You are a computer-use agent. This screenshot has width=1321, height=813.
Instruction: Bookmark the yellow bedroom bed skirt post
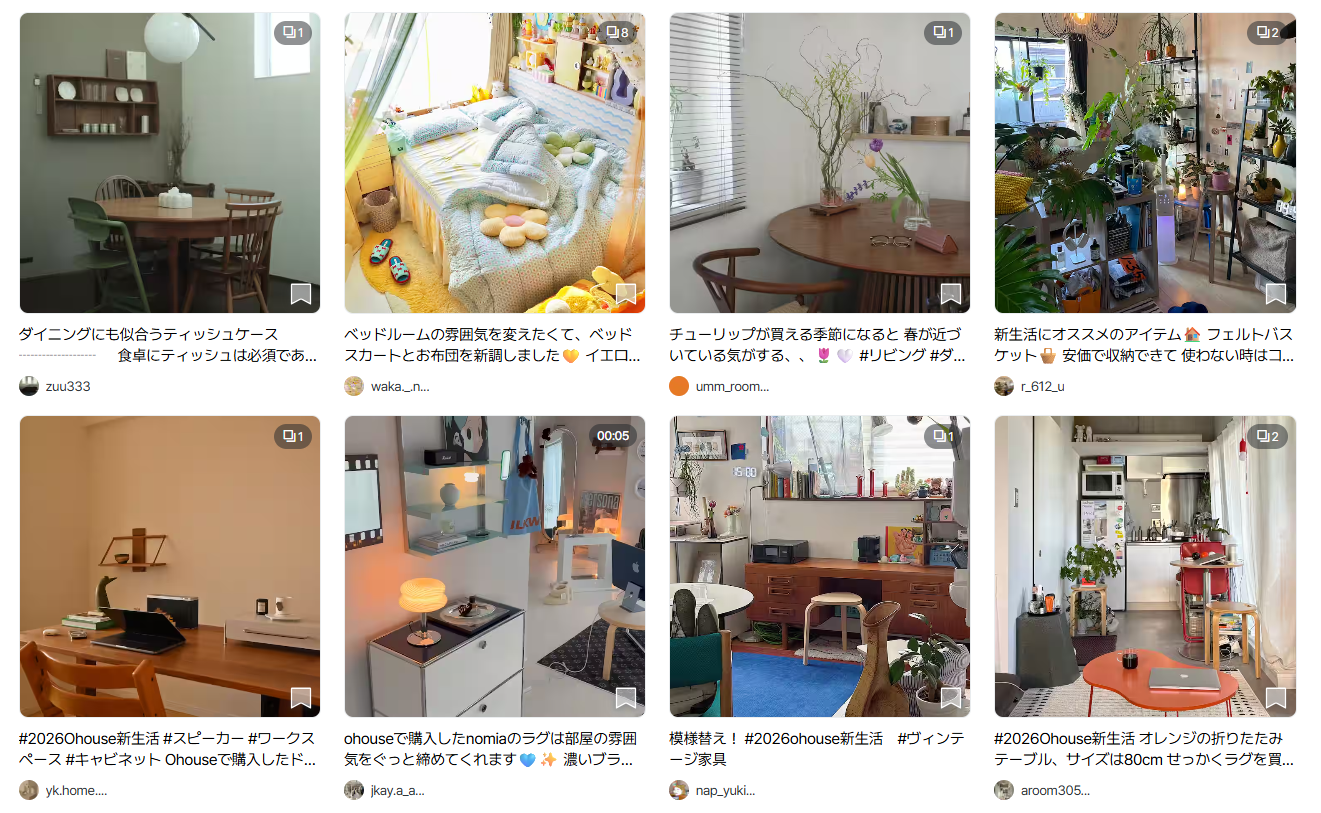[625, 294]
